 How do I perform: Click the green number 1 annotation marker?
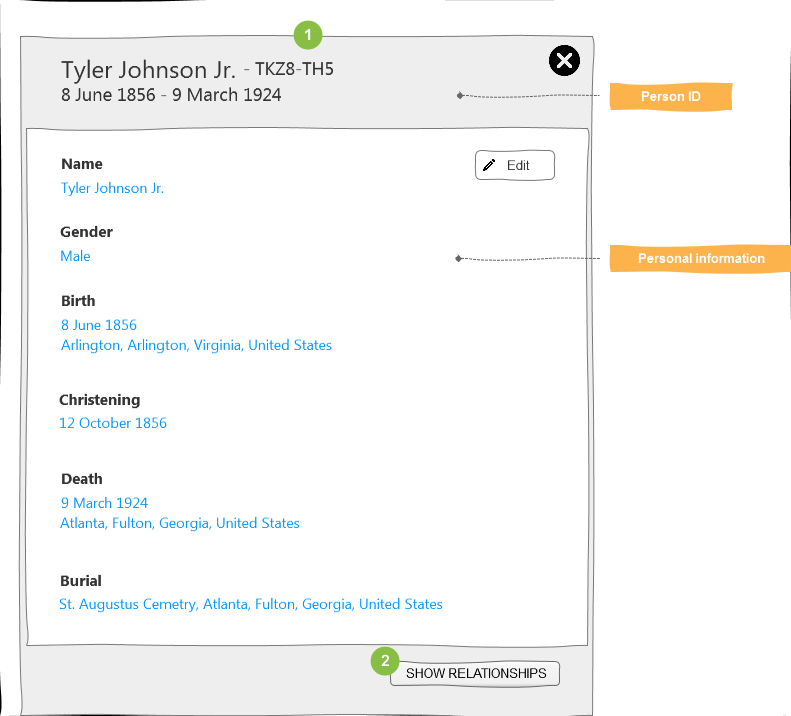[308, 35]
